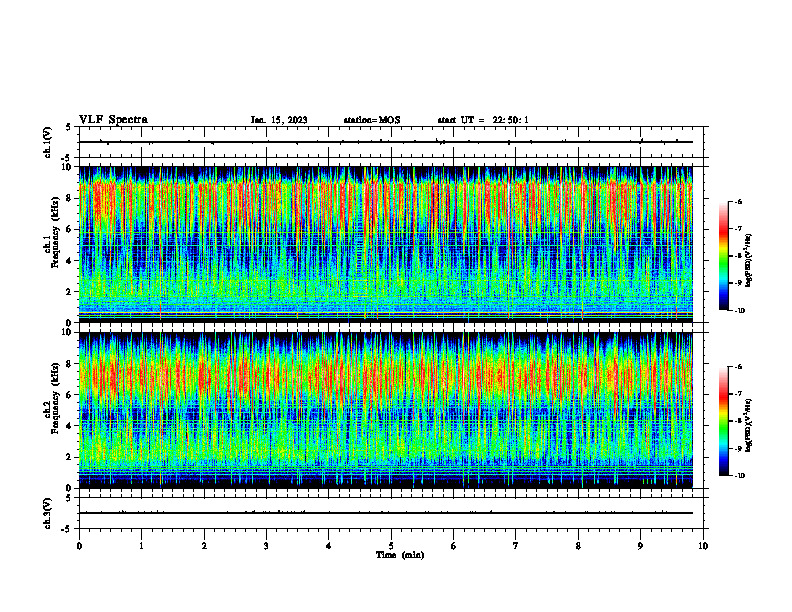Click the 'Time (min)' x-axis label

400,555
